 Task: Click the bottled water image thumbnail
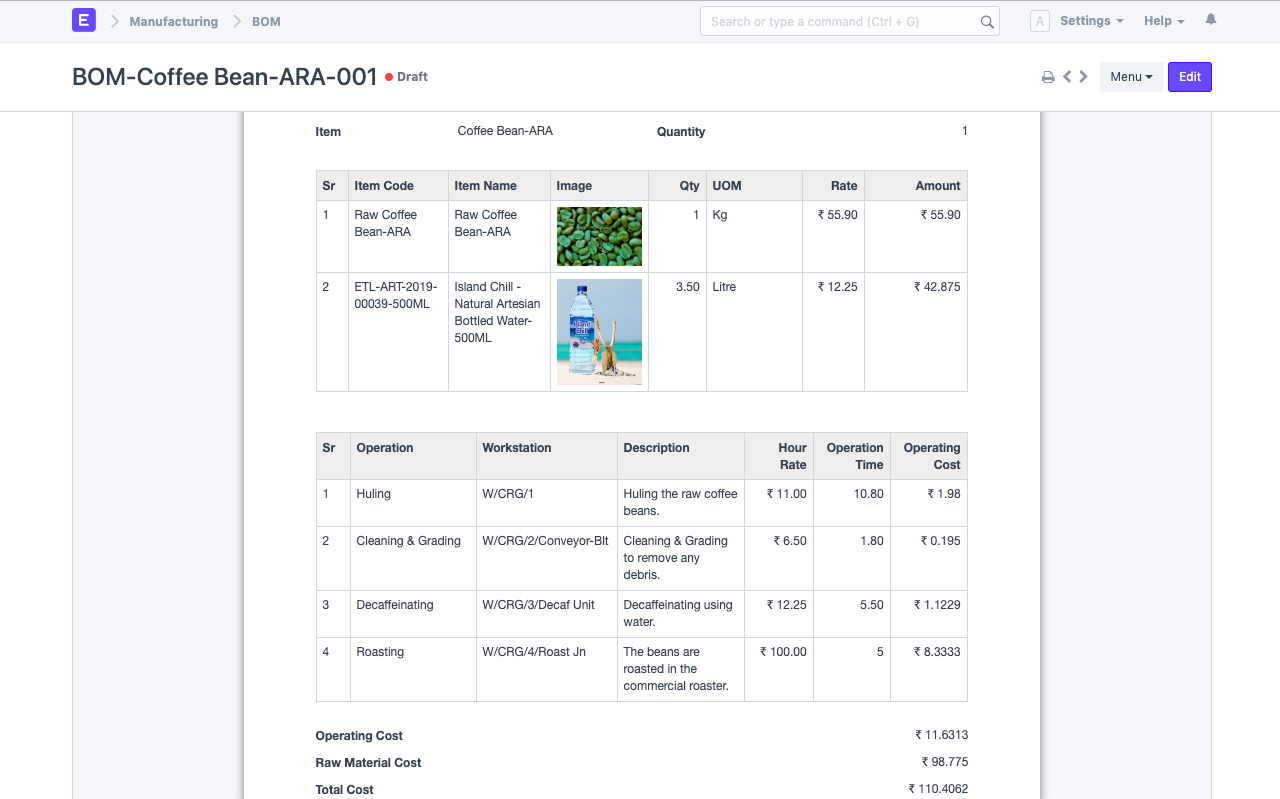click(x=599, y=332)
